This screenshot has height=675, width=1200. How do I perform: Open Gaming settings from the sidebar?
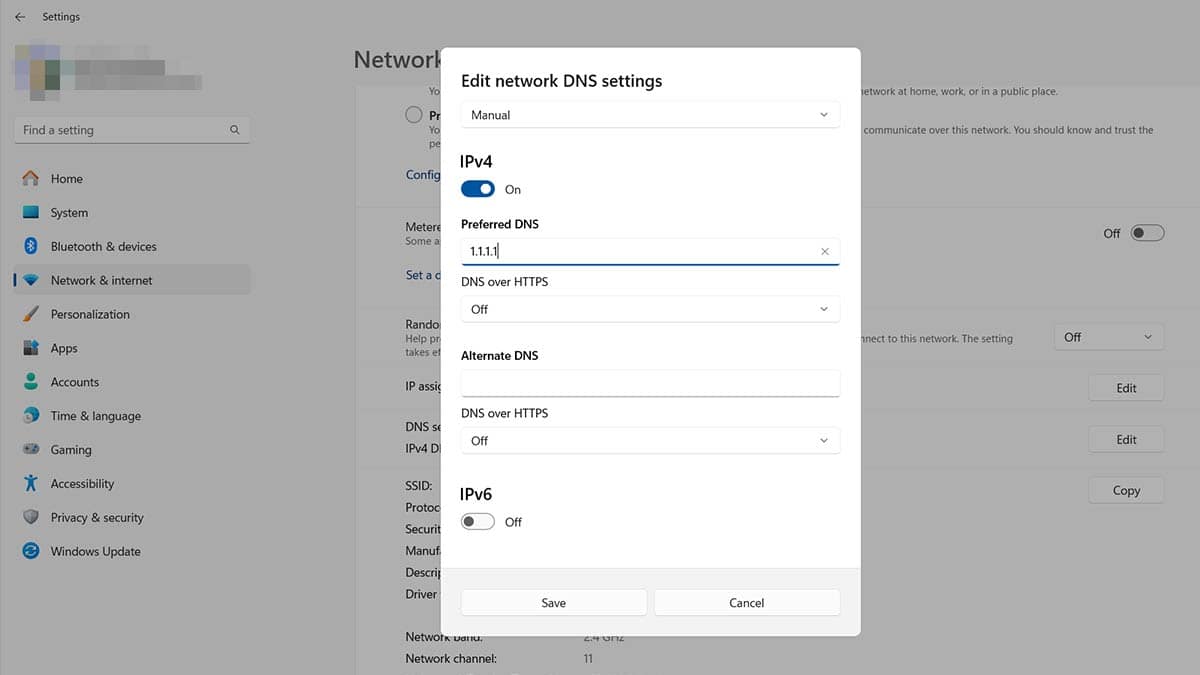pyautogui.click(x=71, y=449)
